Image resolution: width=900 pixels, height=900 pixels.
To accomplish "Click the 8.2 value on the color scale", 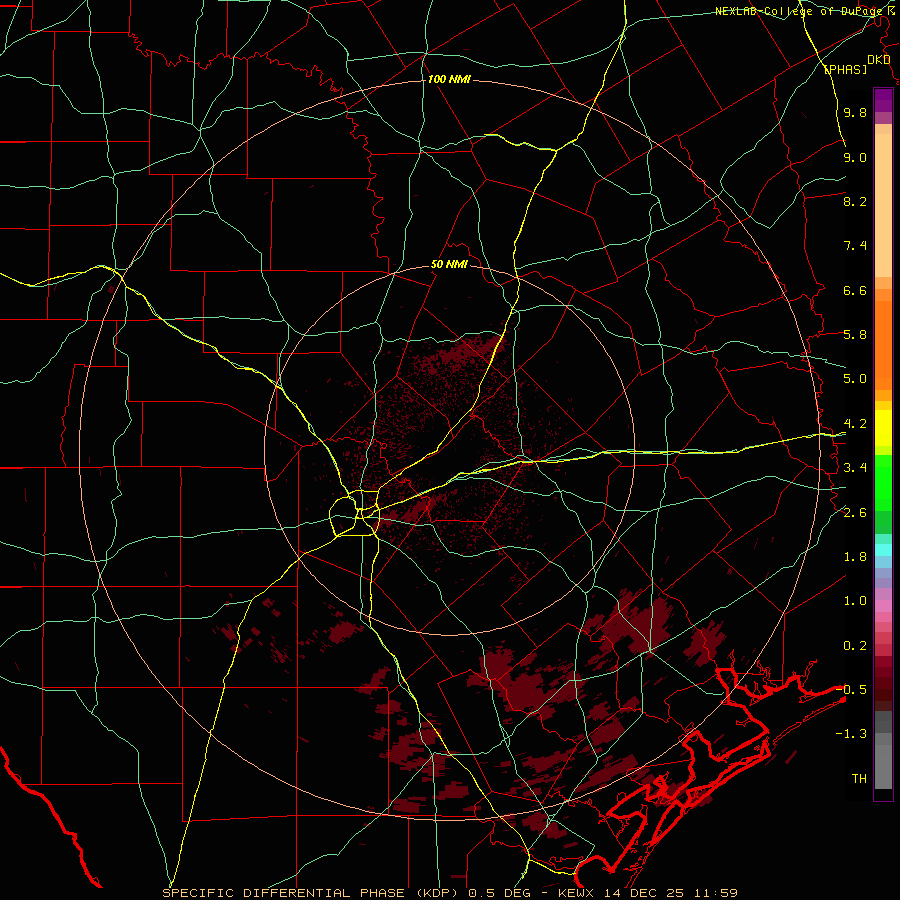I will [x=855, y=201].
